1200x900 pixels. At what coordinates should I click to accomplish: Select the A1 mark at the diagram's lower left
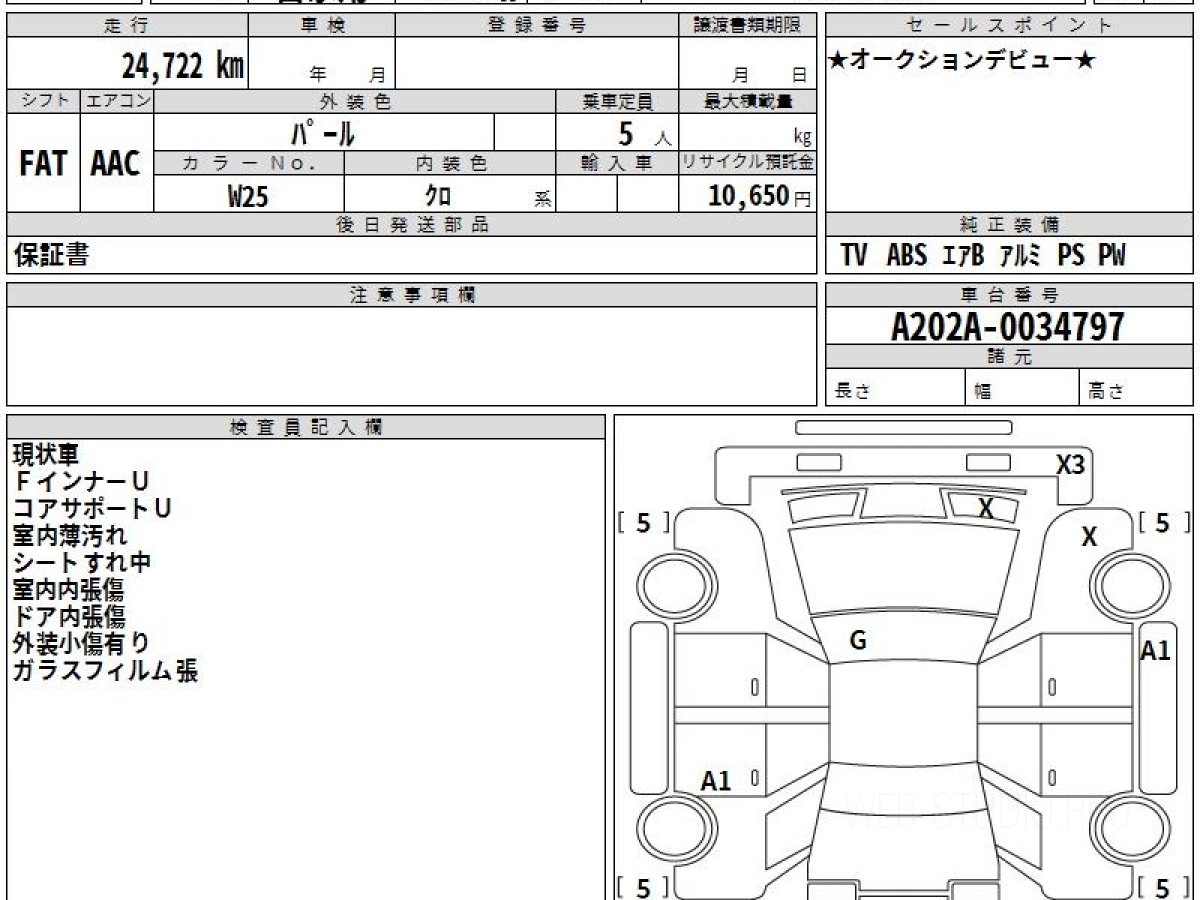pyautogui.click(x=716, y=781)
